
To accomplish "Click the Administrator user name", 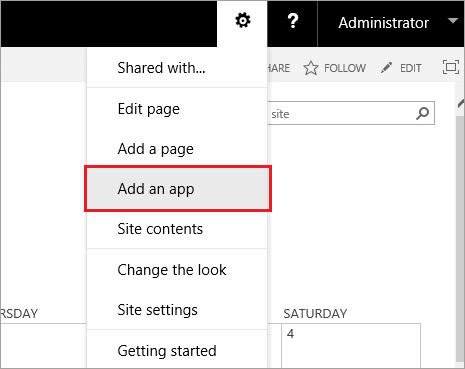I will pyautogui.click(x=383, y=23).
